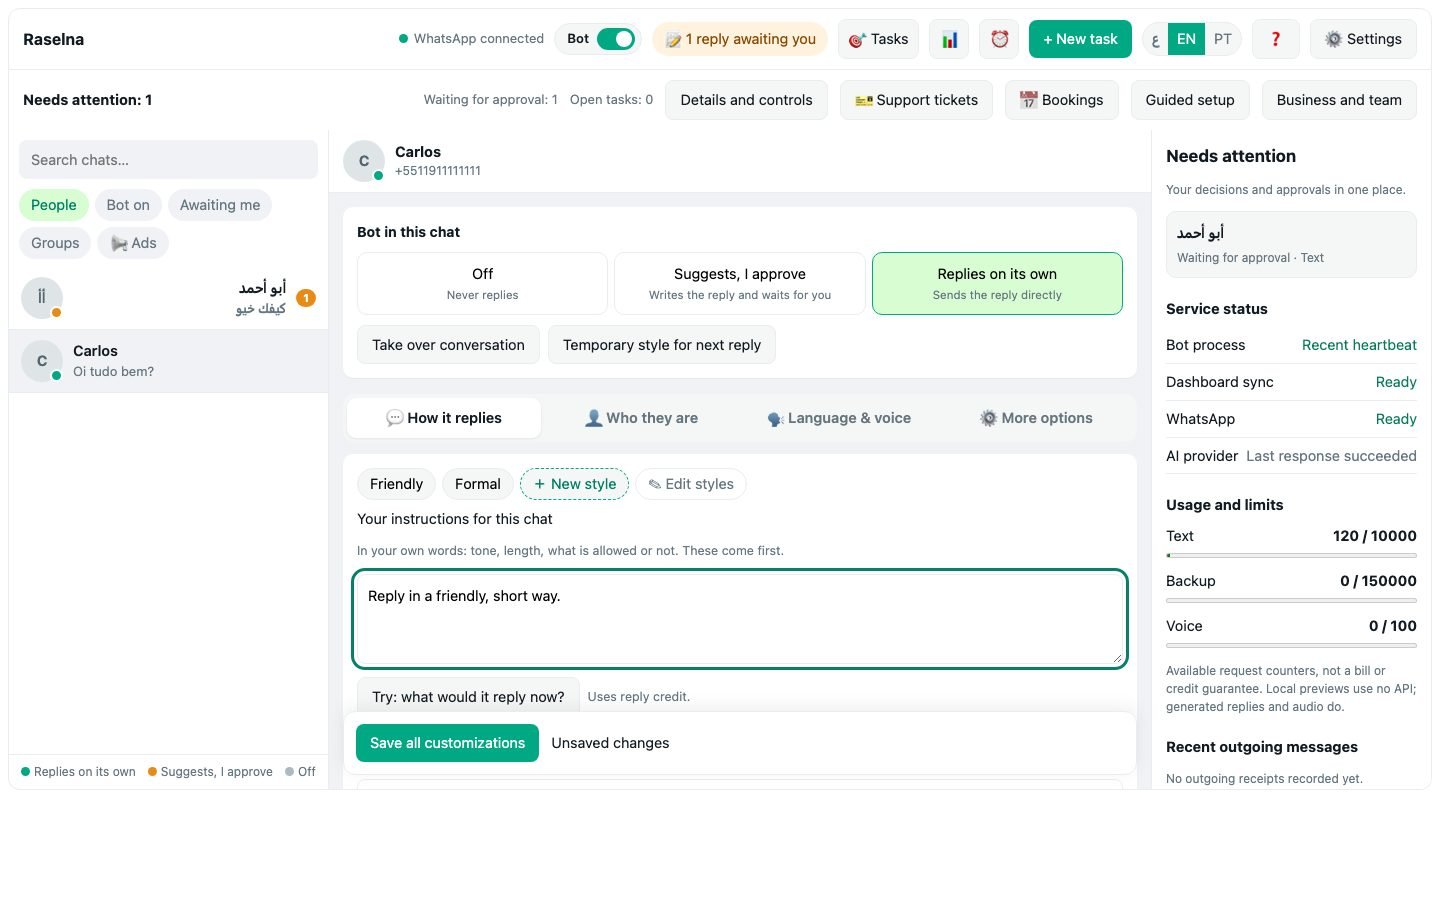The image size is (1440, 900).
Task: Open Business and team
Action: click(1339, 100)
